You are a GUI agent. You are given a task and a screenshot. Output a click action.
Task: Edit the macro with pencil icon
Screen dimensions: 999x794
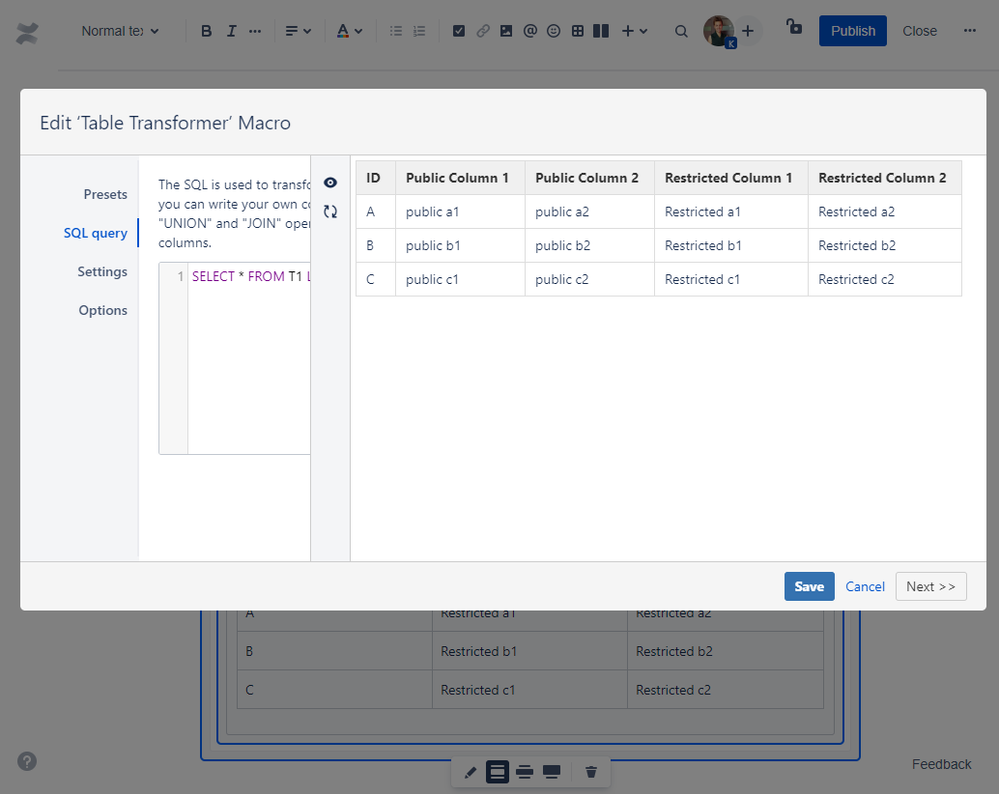[x=470, y=772]
